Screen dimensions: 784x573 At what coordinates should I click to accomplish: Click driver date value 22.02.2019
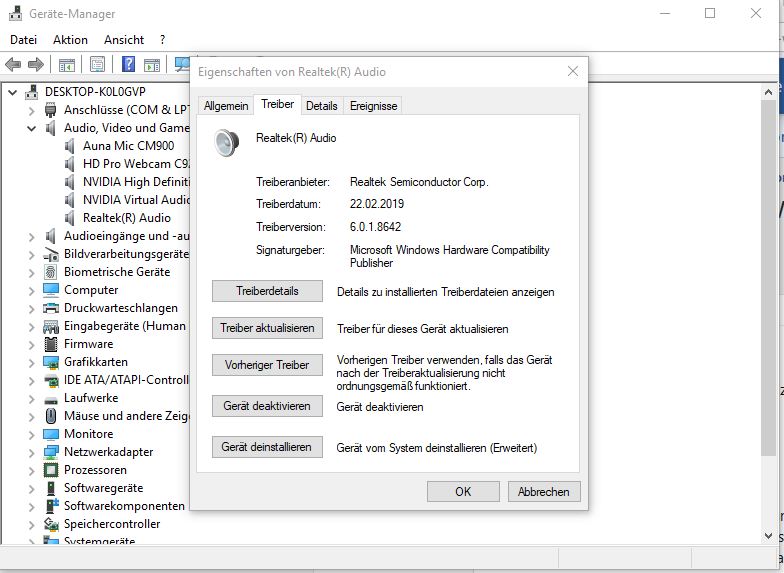(377, 204)
